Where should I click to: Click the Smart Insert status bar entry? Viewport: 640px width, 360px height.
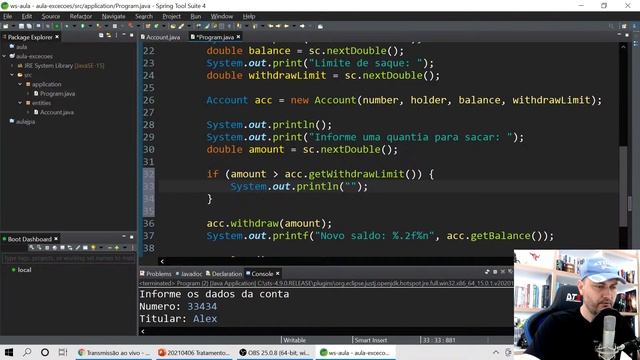371,340
